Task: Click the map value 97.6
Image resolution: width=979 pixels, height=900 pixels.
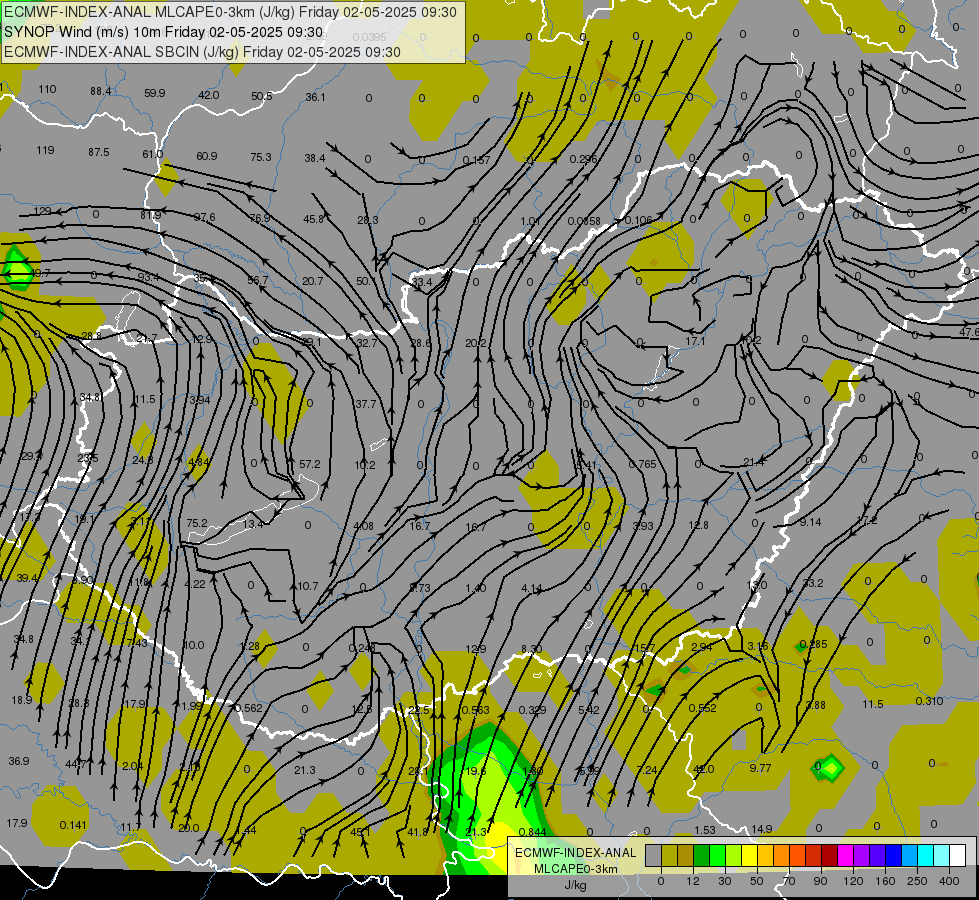Action: pos(204,217)
